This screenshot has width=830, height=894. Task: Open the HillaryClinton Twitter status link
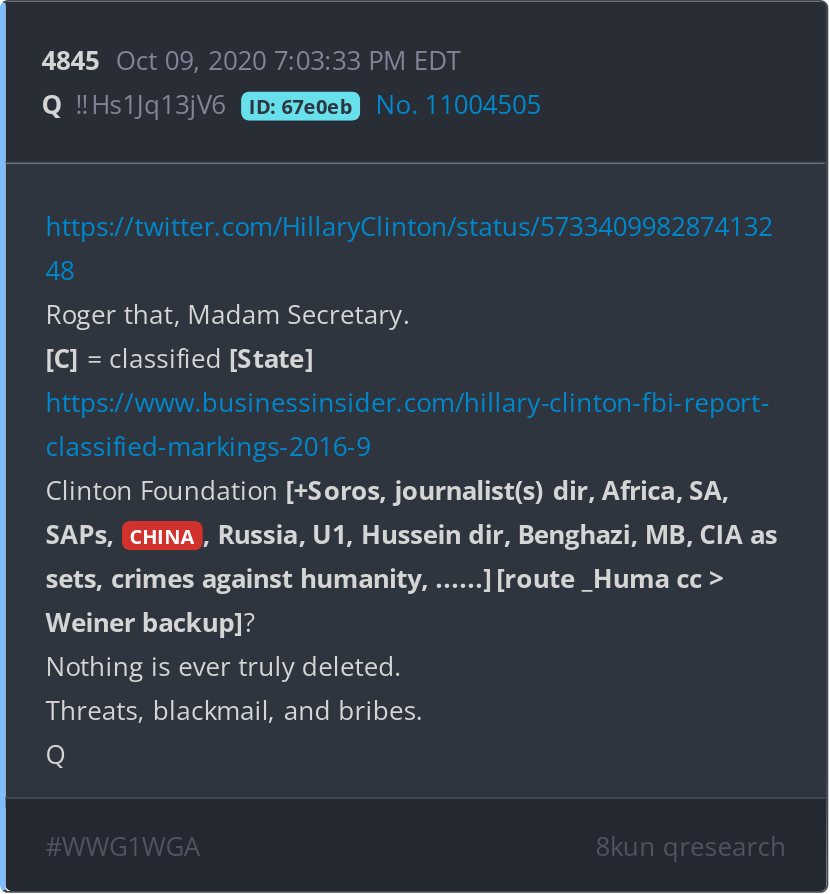click(408, 227)
